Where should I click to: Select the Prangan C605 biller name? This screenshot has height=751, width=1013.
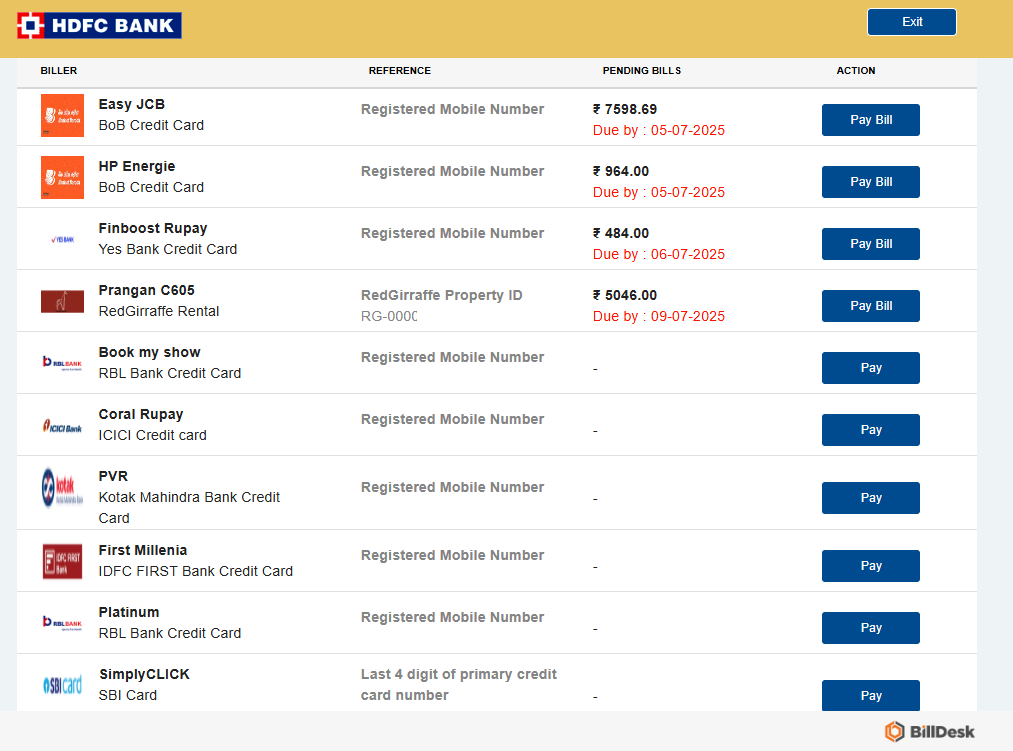[x=147, y=290]
